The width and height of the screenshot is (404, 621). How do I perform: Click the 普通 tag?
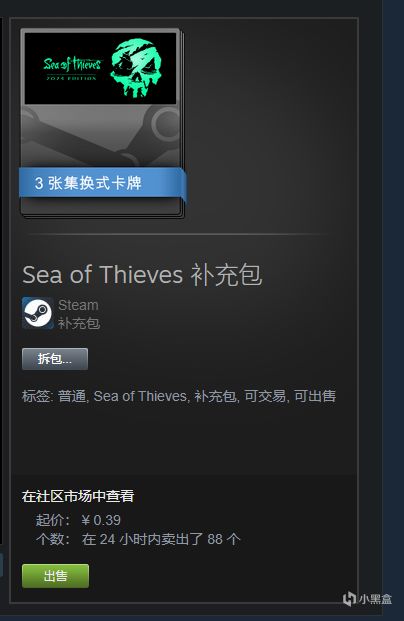pos(72,396)
